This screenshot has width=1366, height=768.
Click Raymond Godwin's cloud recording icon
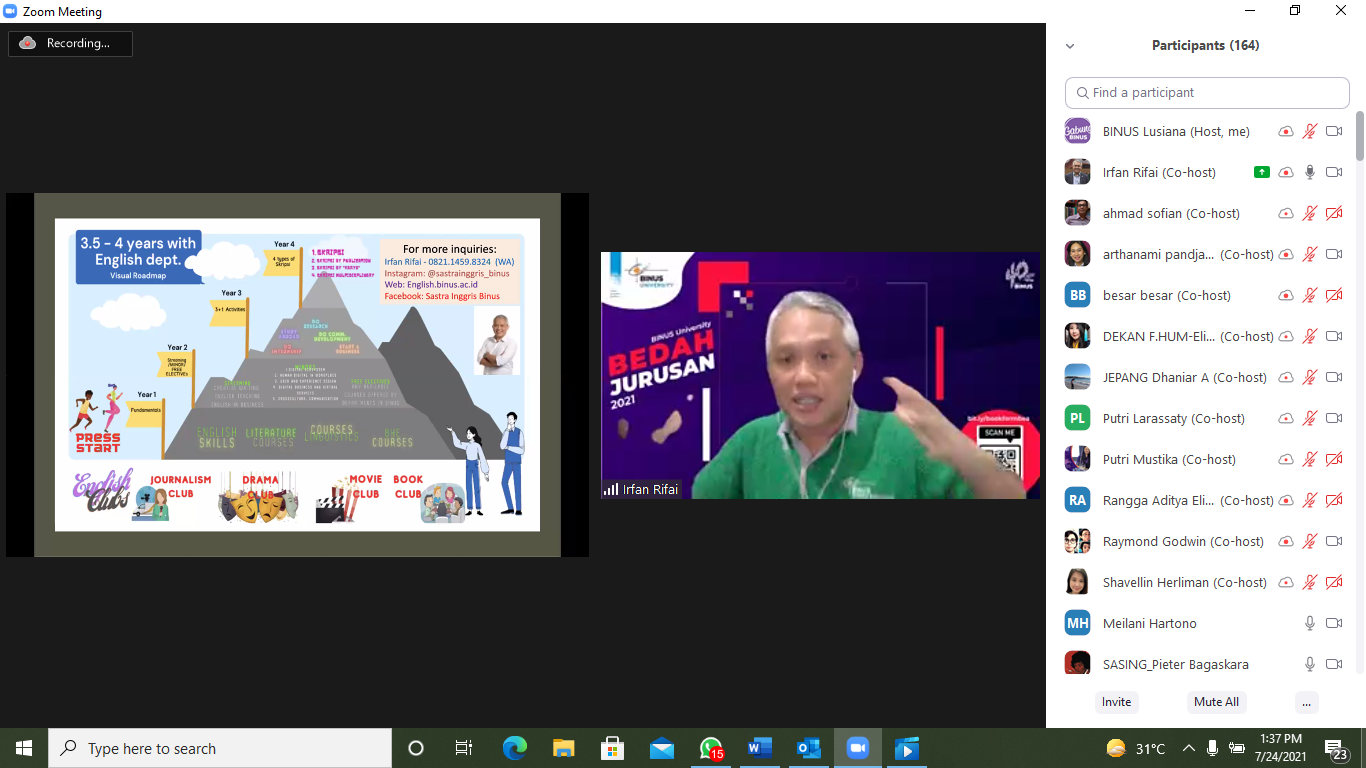tap(1286, 541)
